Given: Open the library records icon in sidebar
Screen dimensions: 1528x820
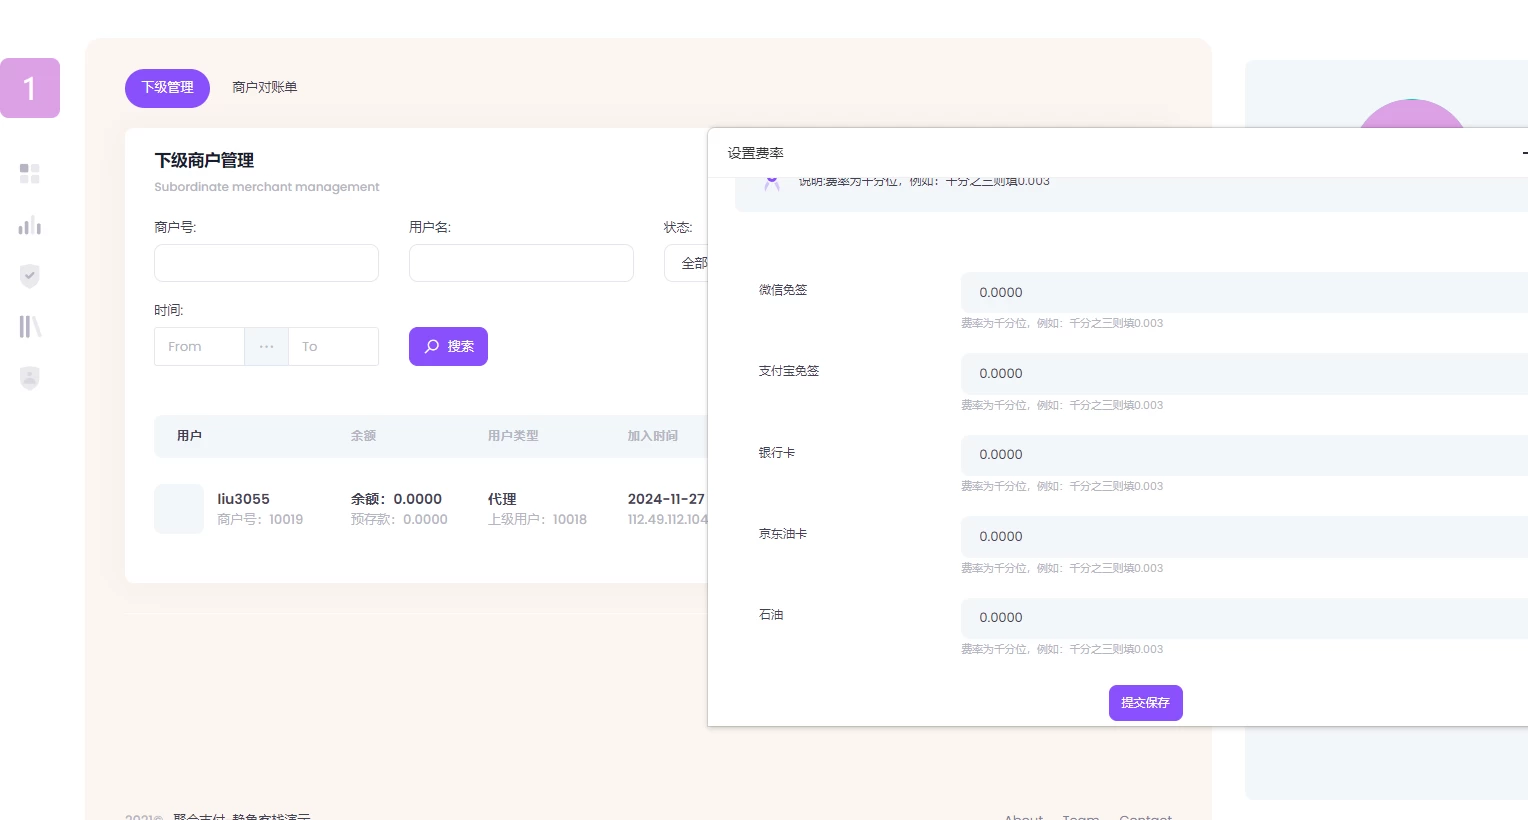Looking at the screenshot, I should (29, 326).
